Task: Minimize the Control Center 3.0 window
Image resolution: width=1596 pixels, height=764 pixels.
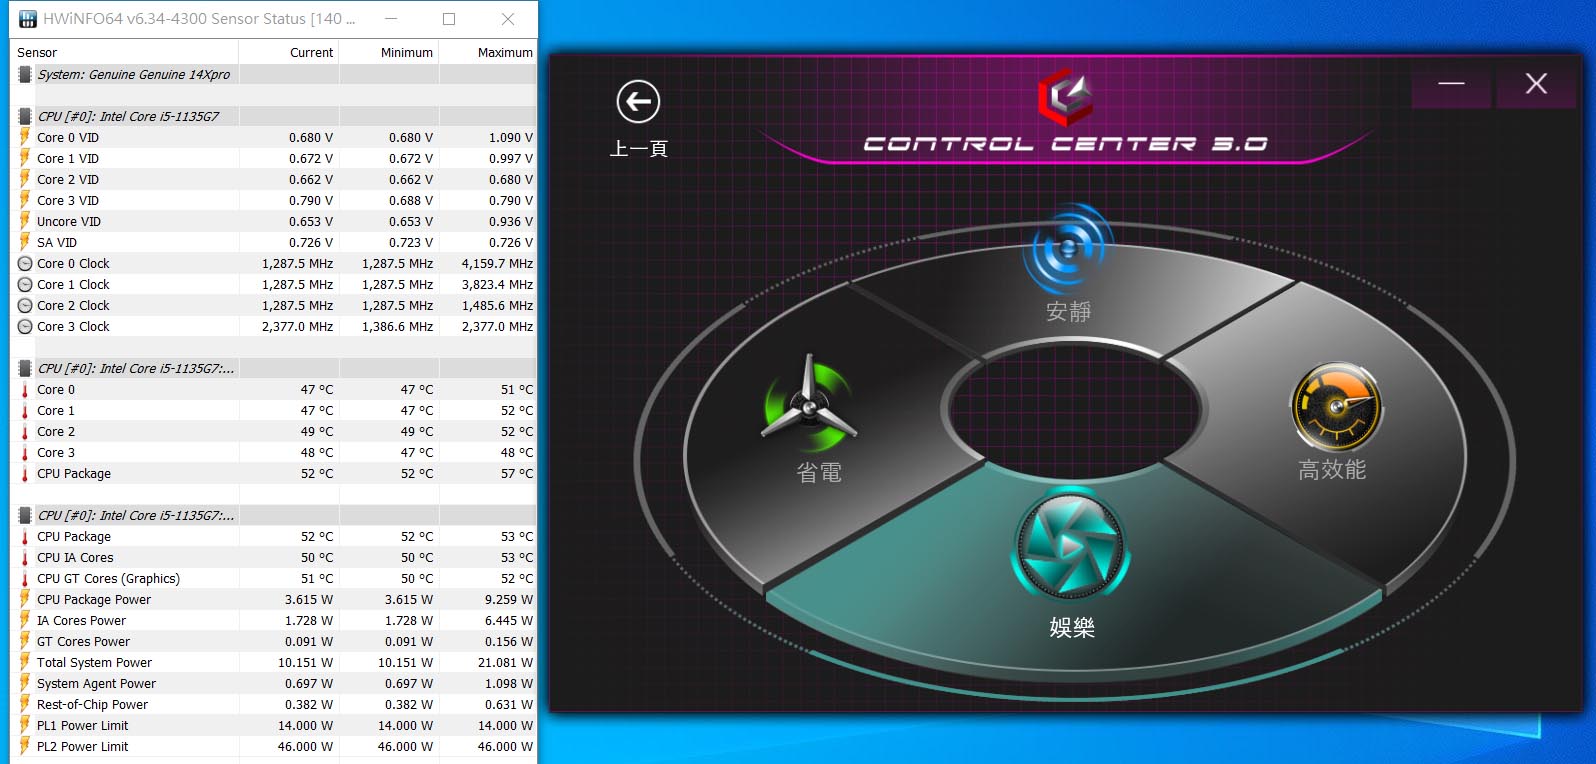Action: [x=1451, y=84]
